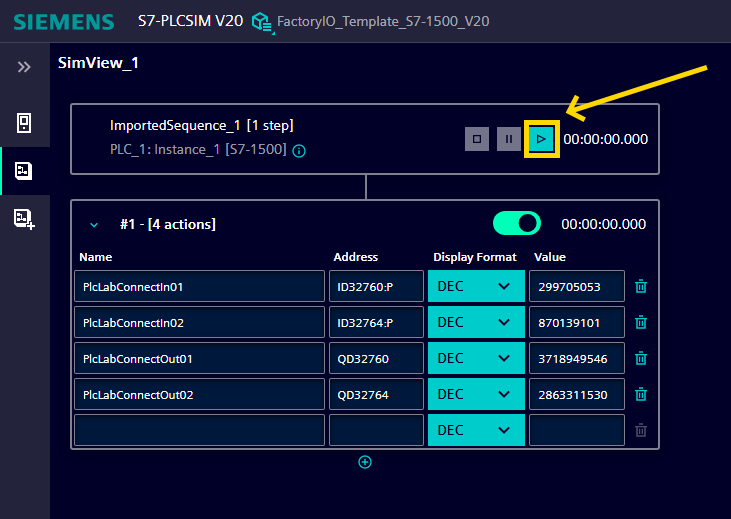This screenshot has height=519, width=731.
Task: Open display format dropdown for PlcLabConnectOut02
Action: coord(476,394)
